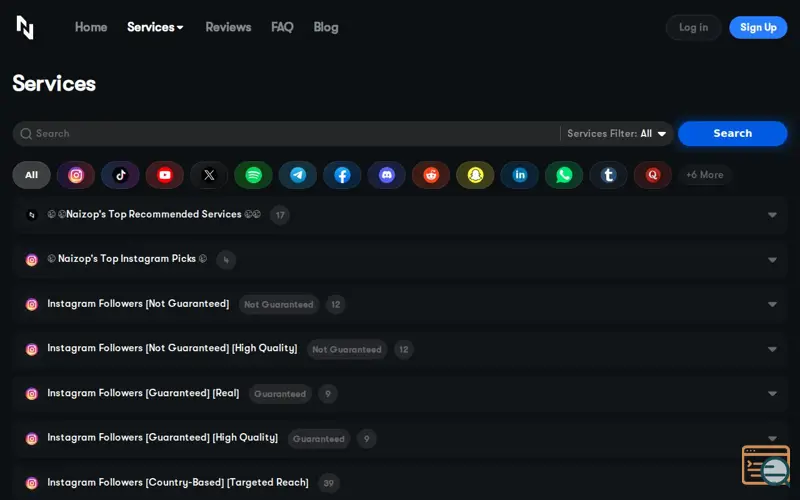Open the FAQ page

[x=282, y=27]
